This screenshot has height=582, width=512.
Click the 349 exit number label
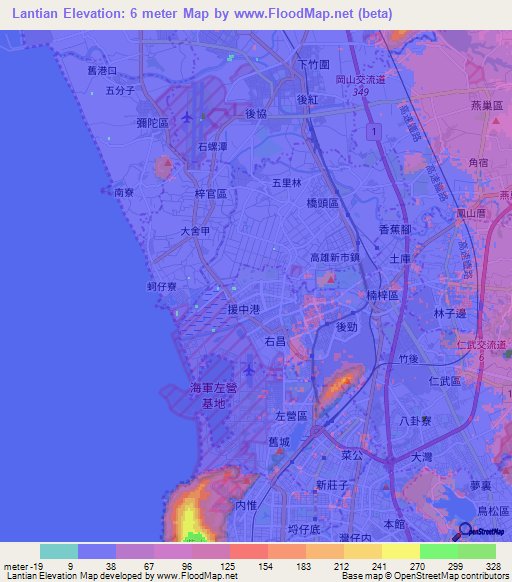(x=361, y=92)
